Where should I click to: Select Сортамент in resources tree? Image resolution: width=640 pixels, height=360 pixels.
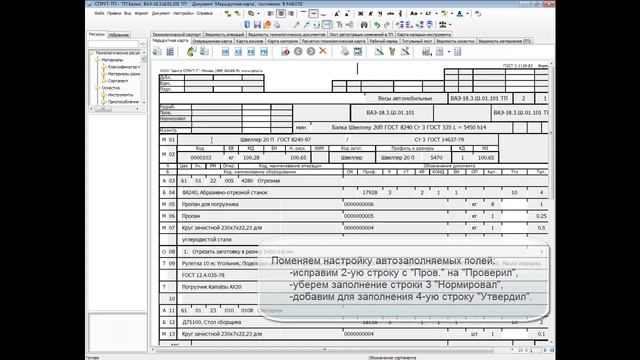[118, 81]
